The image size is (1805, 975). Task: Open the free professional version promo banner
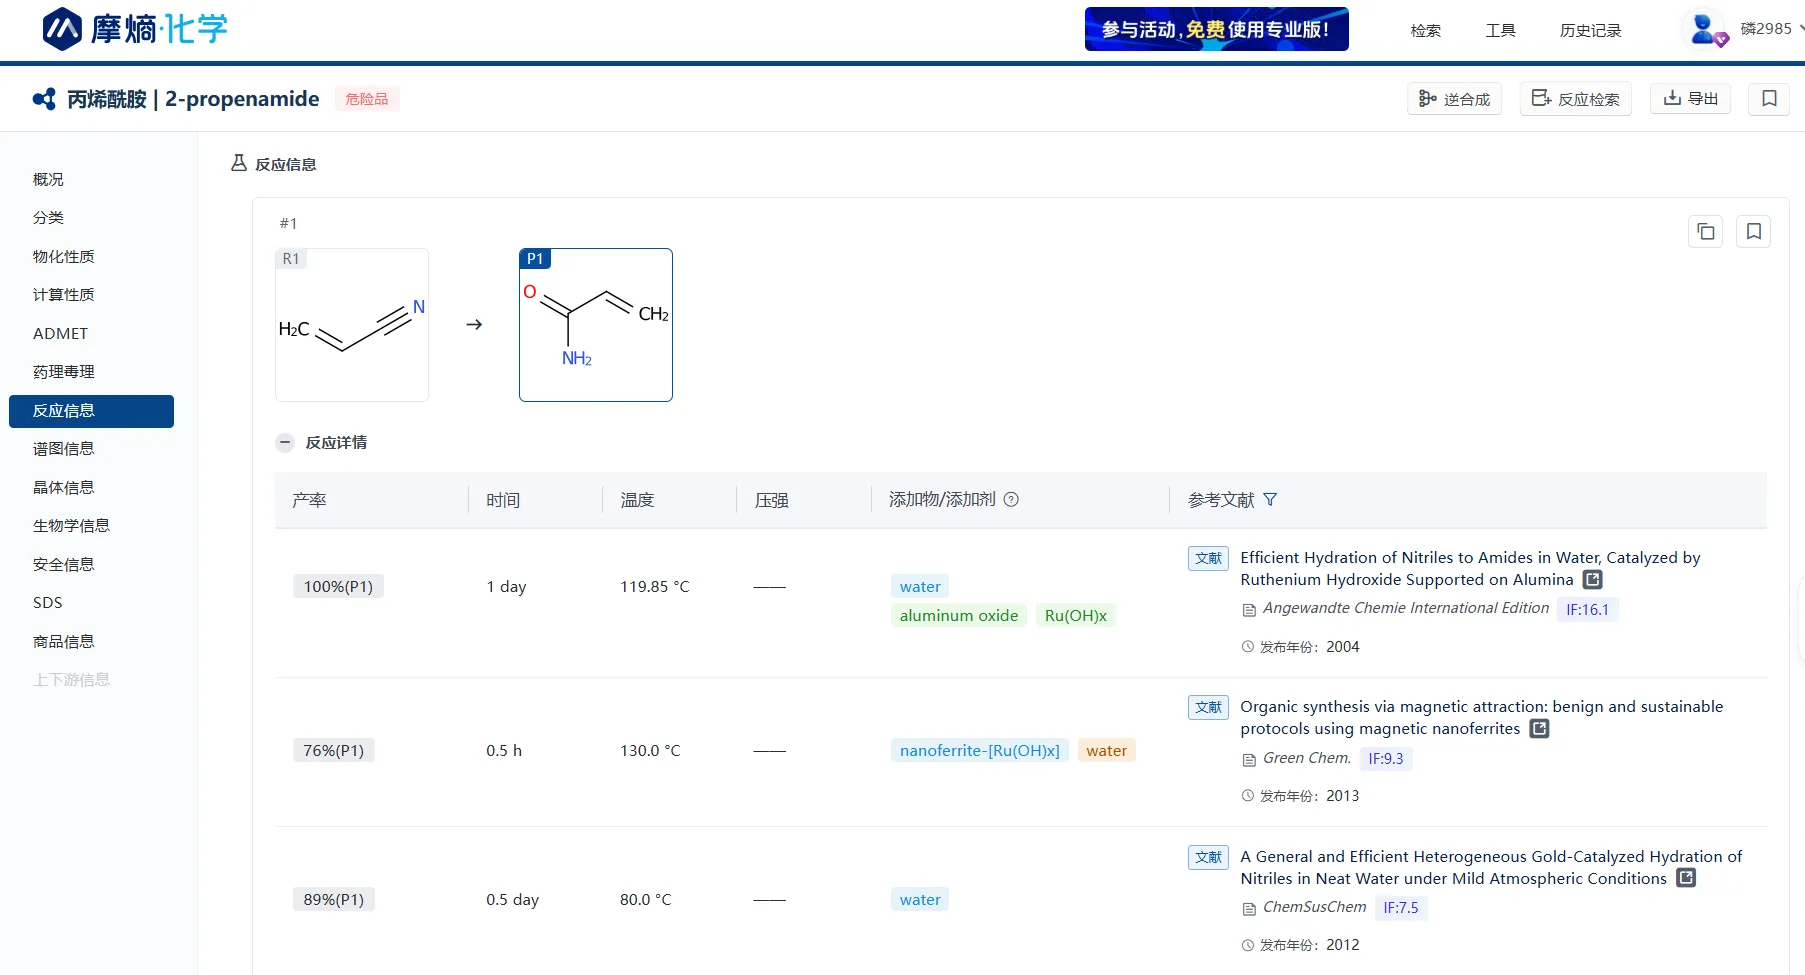click(x=1216, y=29)
